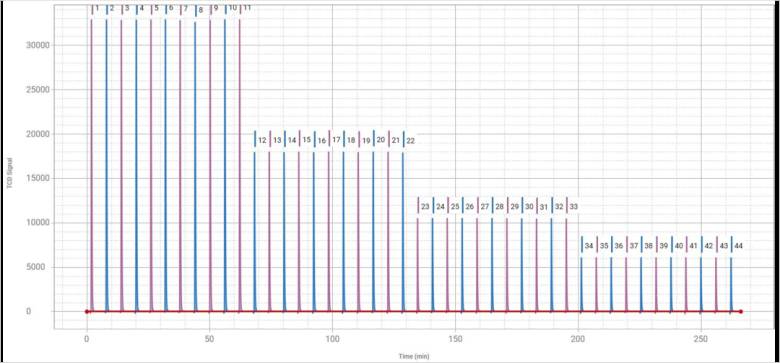
Task: Click peak label 4
Action: click(142, 8)
